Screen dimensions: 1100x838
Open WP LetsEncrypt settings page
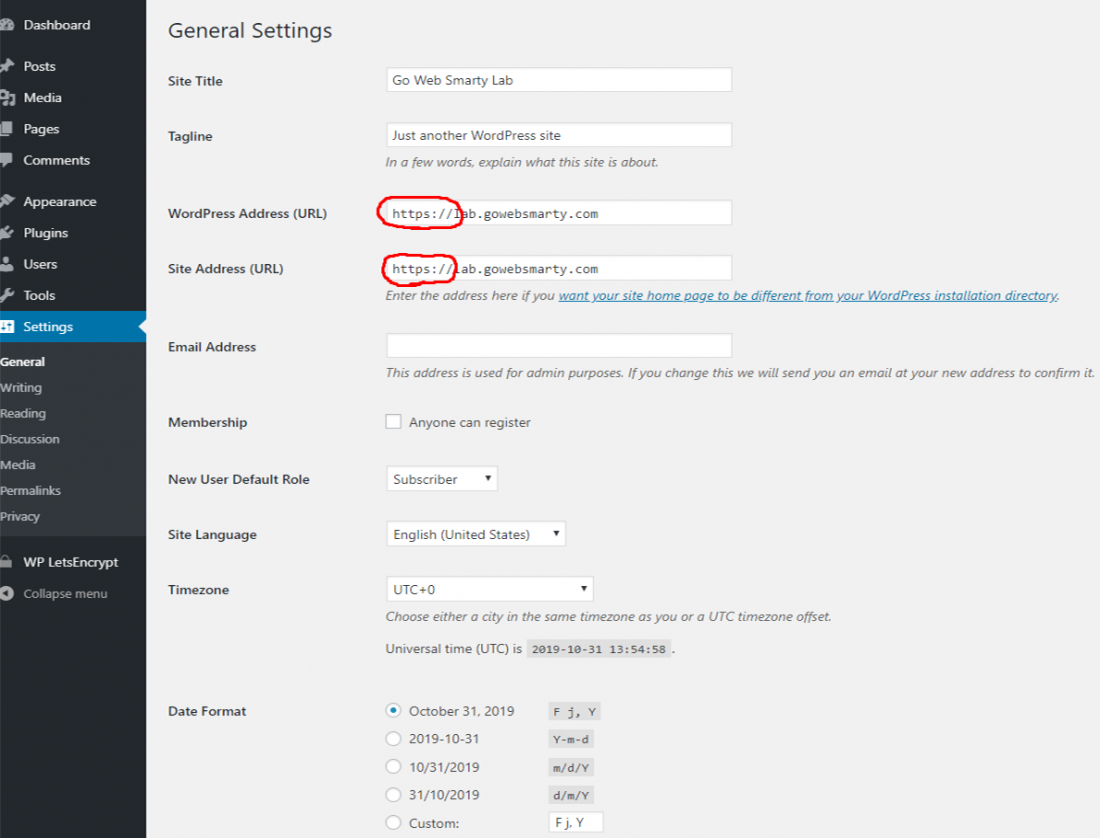pos(71,562)
